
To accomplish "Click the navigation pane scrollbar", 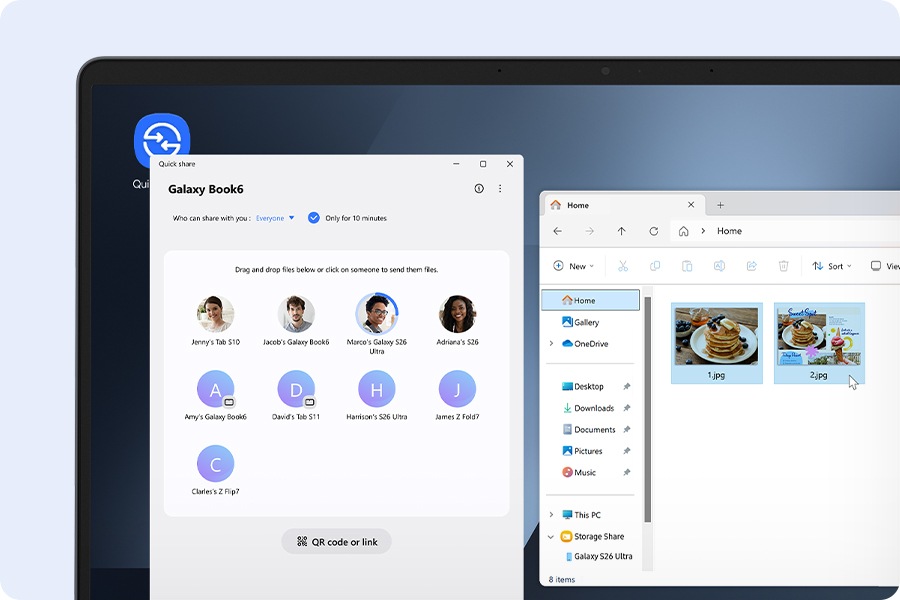I will pyautogui.click(x=647, y=409).
